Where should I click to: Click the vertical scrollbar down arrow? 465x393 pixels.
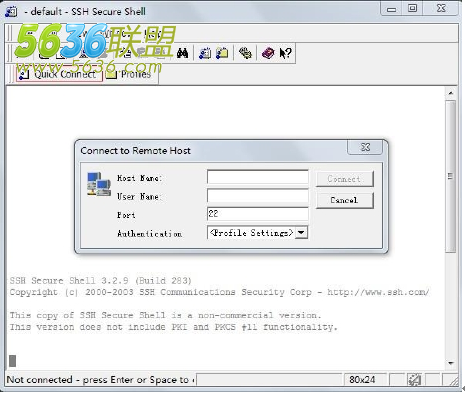pyautogui.click(x=451, y=363)
